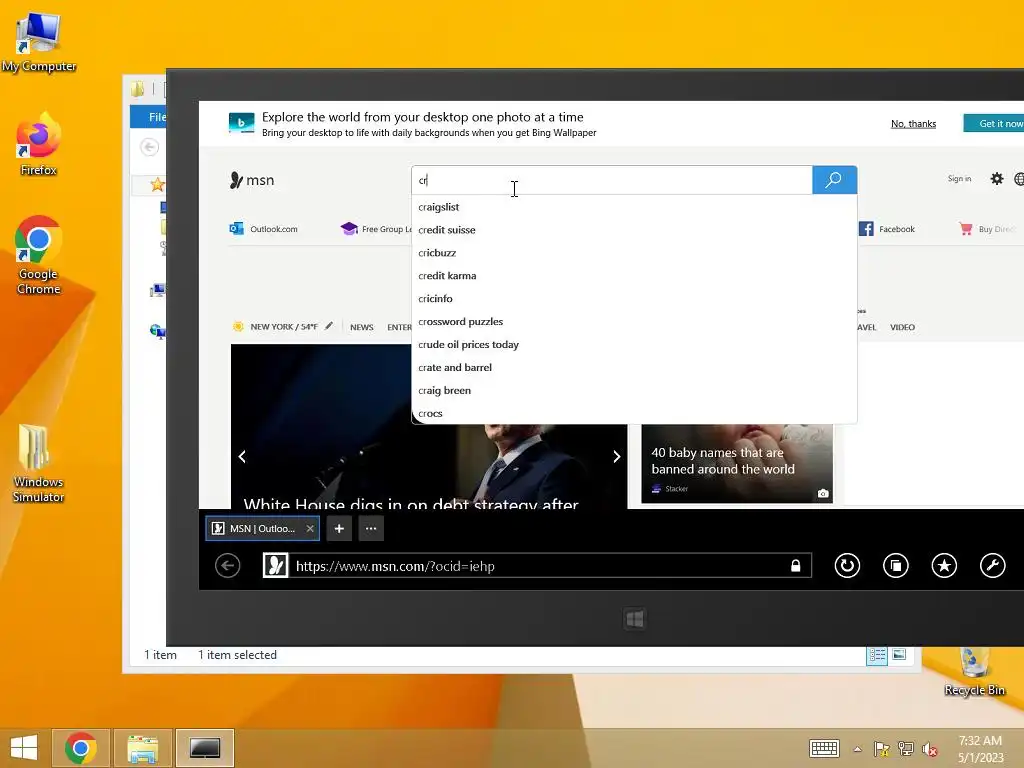Edit the New York weather location pencil

click(x=329, y=326)
